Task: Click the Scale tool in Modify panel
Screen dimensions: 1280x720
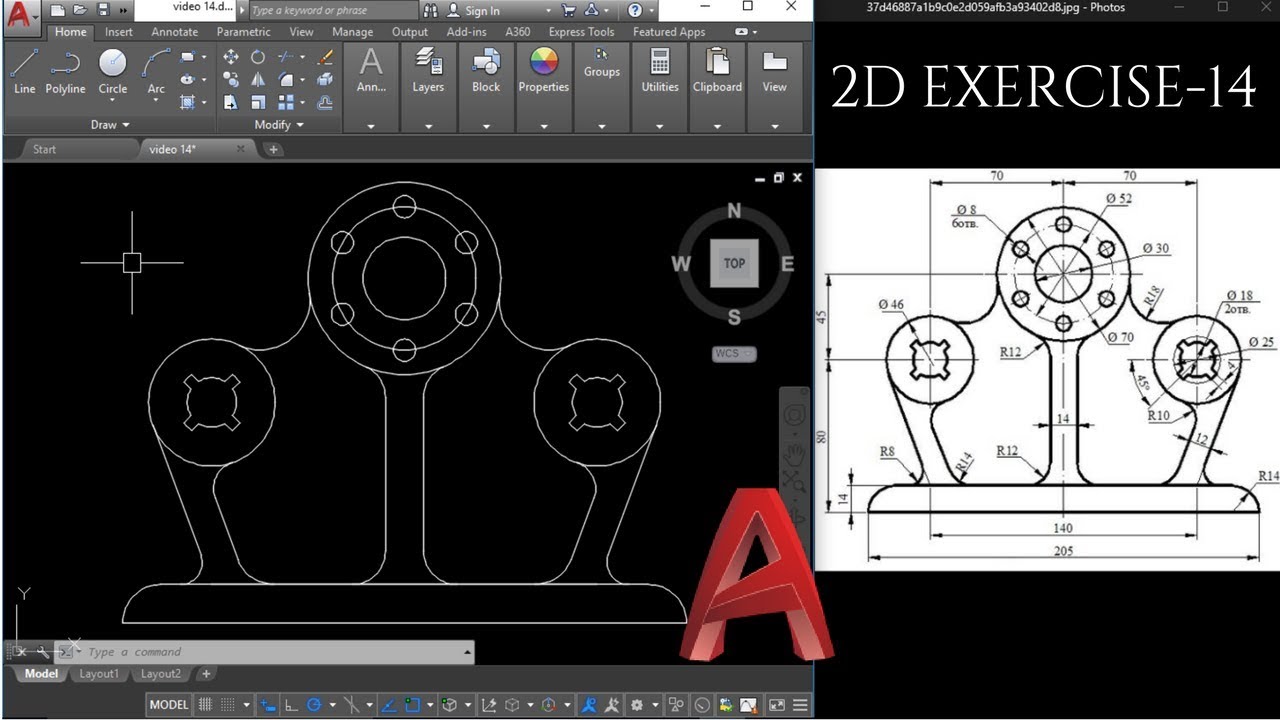Action: coord(258,102)
